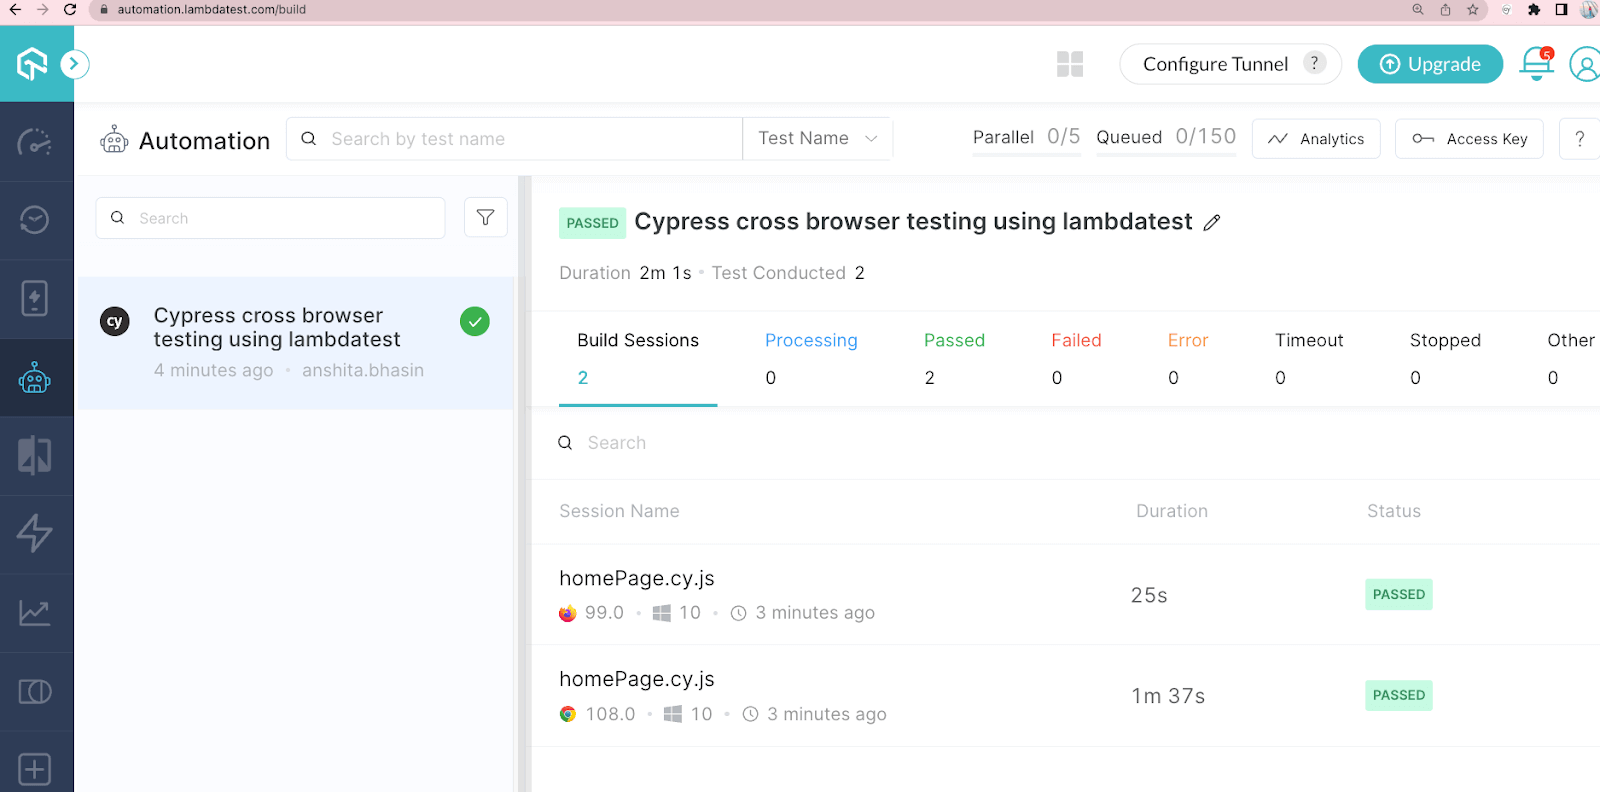The image size is (1600, 792).
Task: Select the Failed tab
Action: click(x=1076, y=358)
